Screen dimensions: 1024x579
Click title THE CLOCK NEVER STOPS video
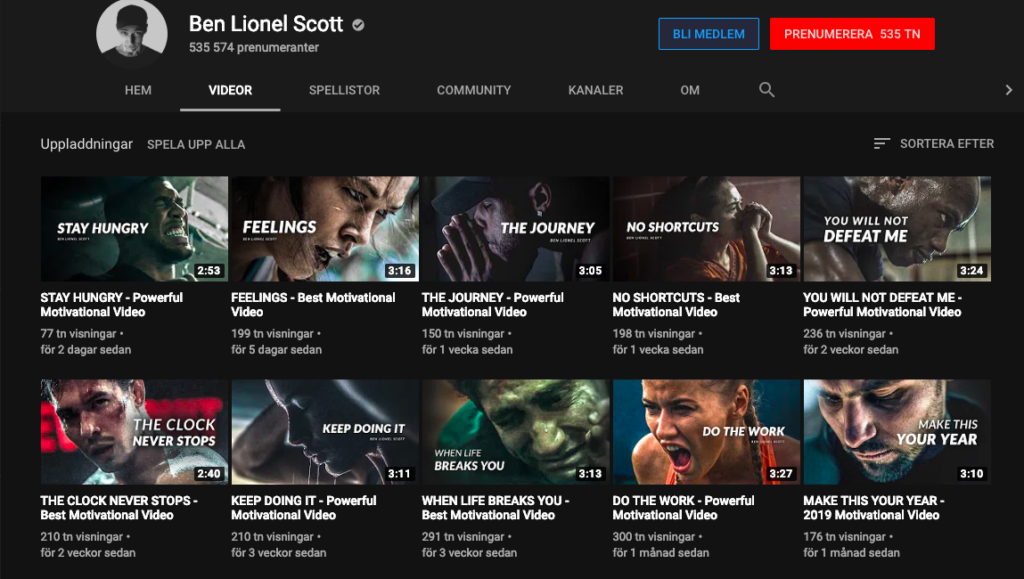click(x=119, y=508)
